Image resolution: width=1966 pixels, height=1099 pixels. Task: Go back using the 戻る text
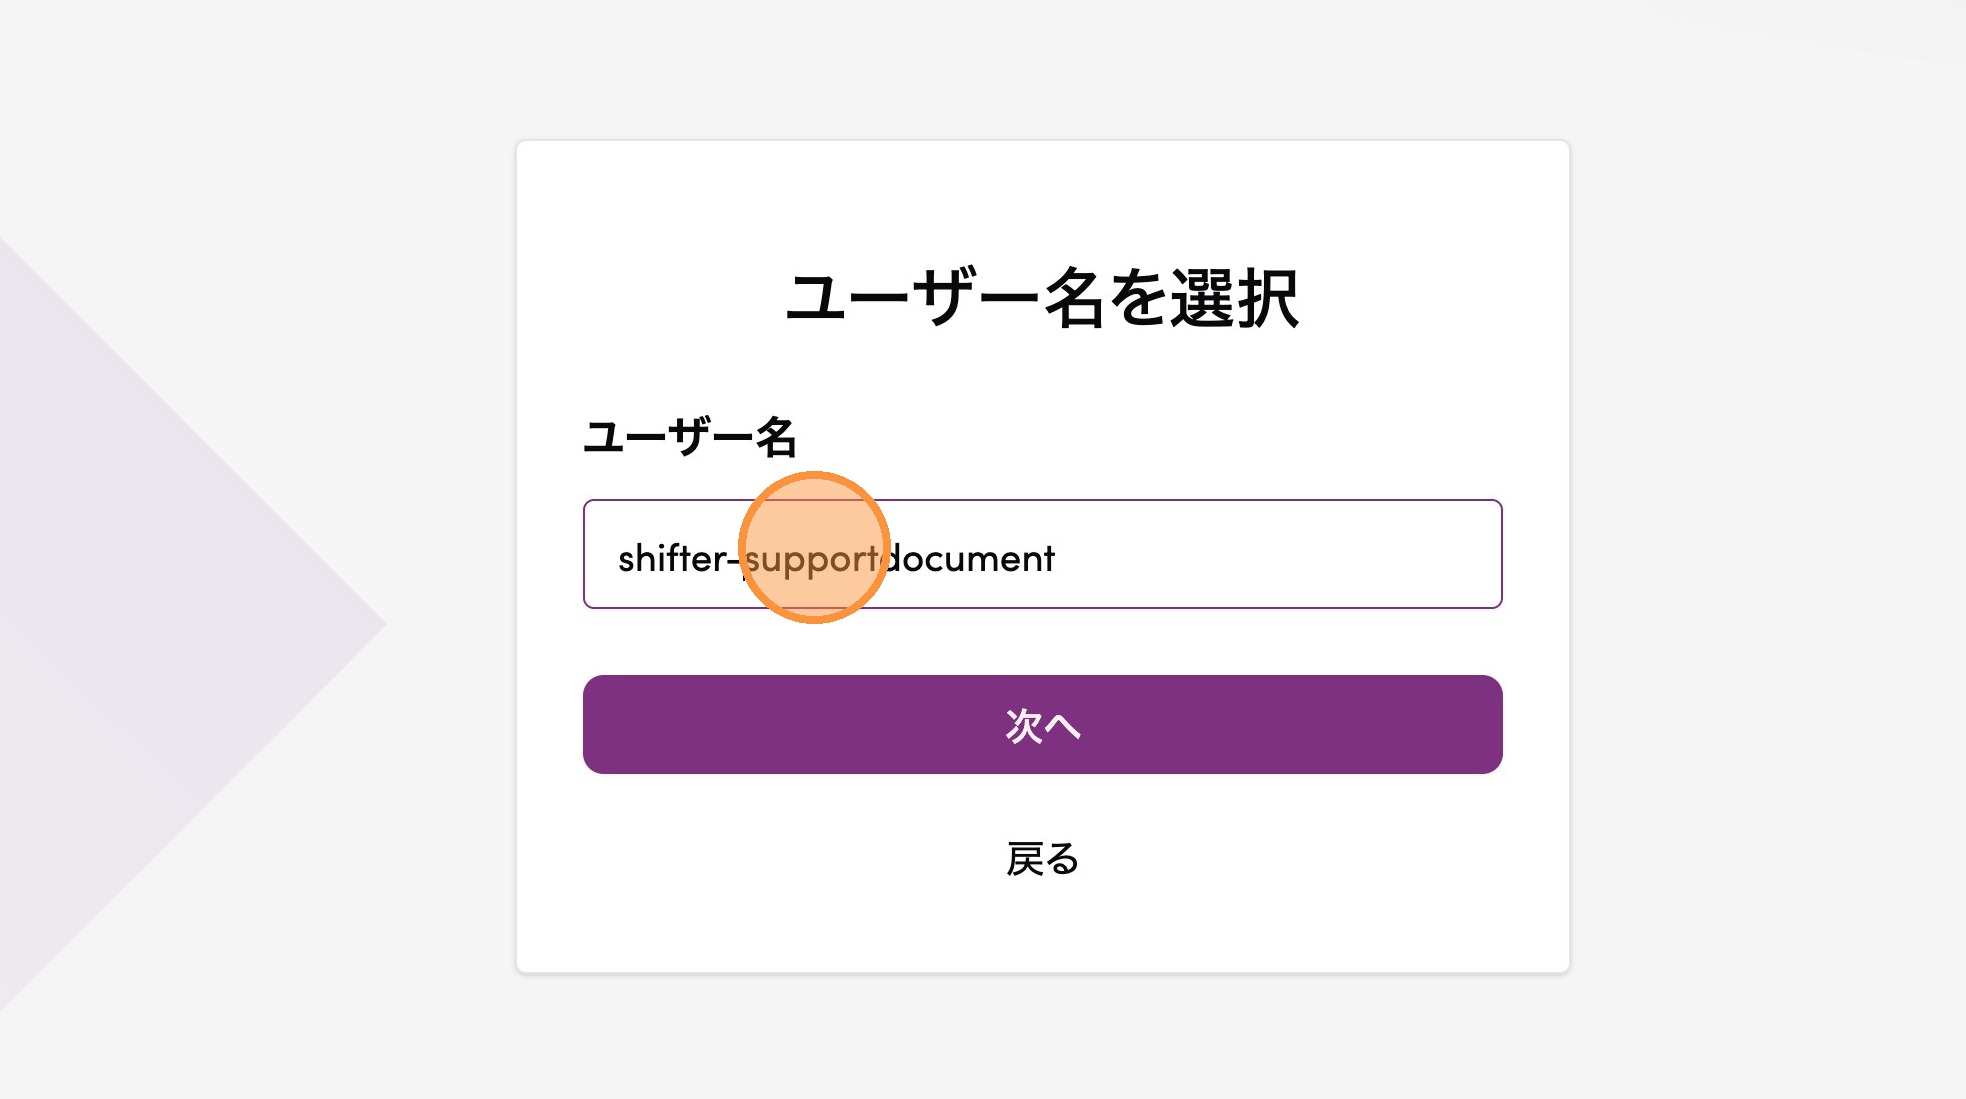coord(1042,859)
